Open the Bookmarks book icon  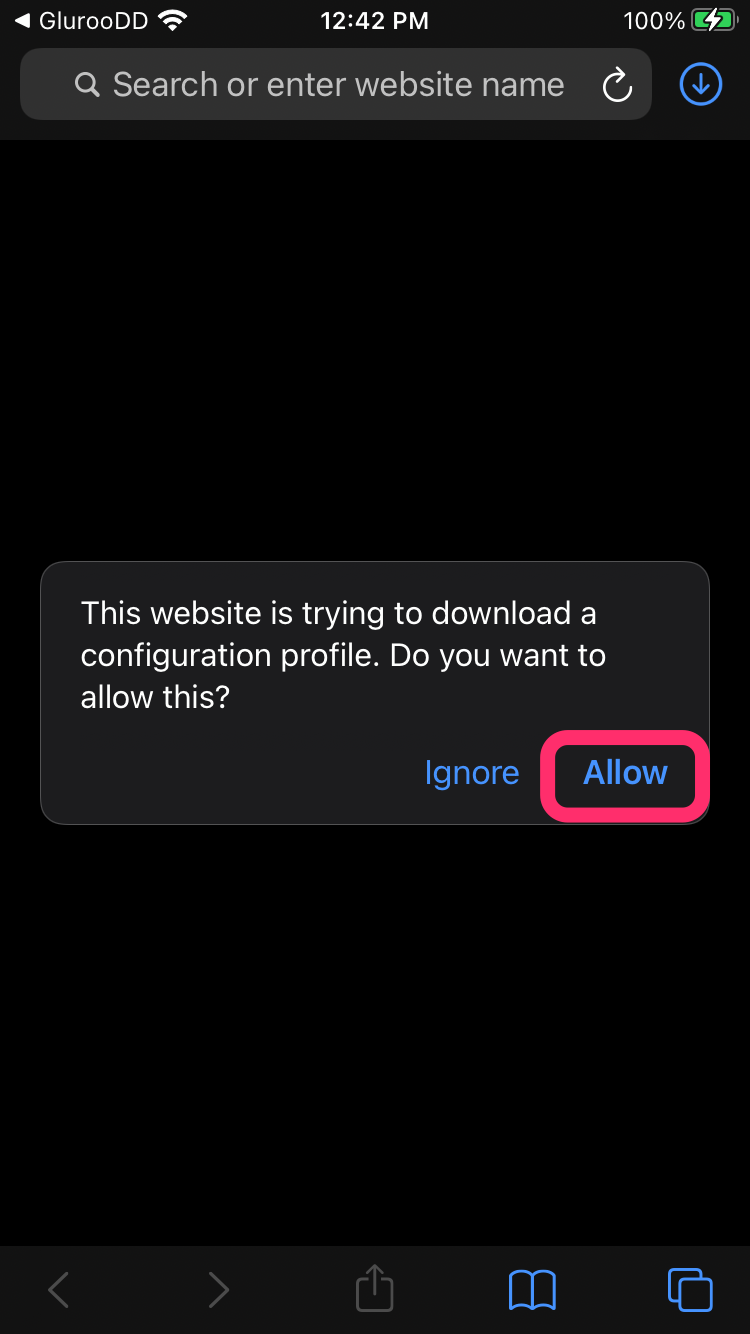pyautogui.click(x=532, y=1290)
